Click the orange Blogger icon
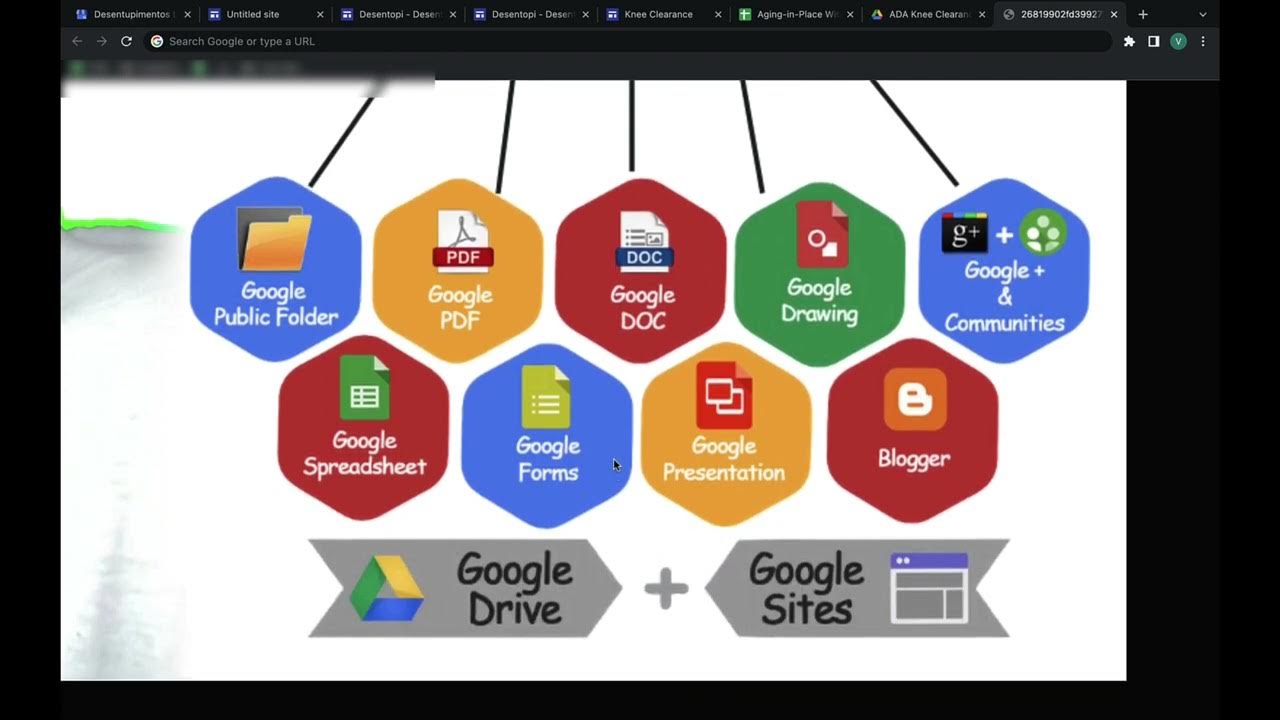 (915, 399)
